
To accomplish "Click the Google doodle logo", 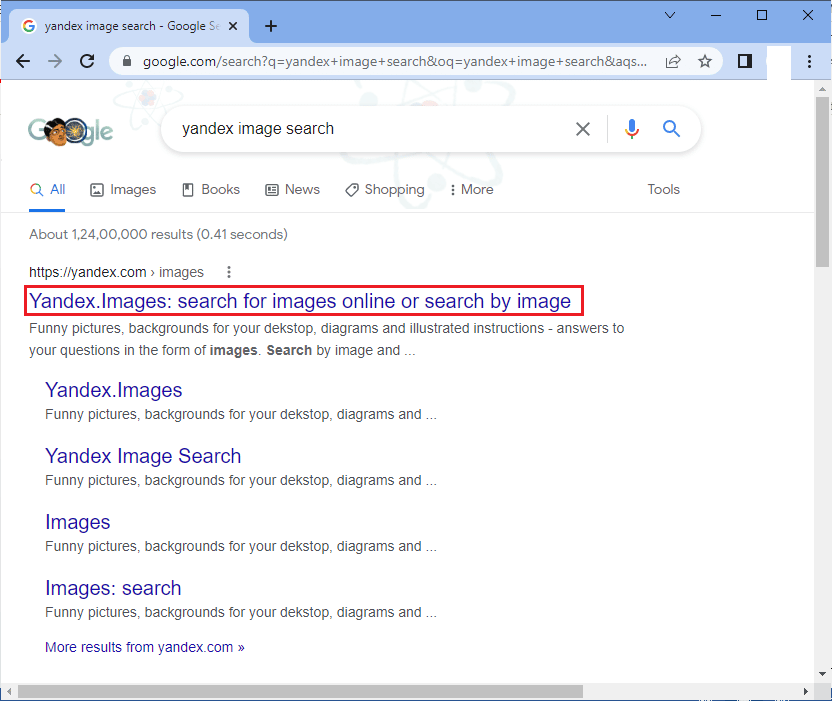I will tap(70, 130).
